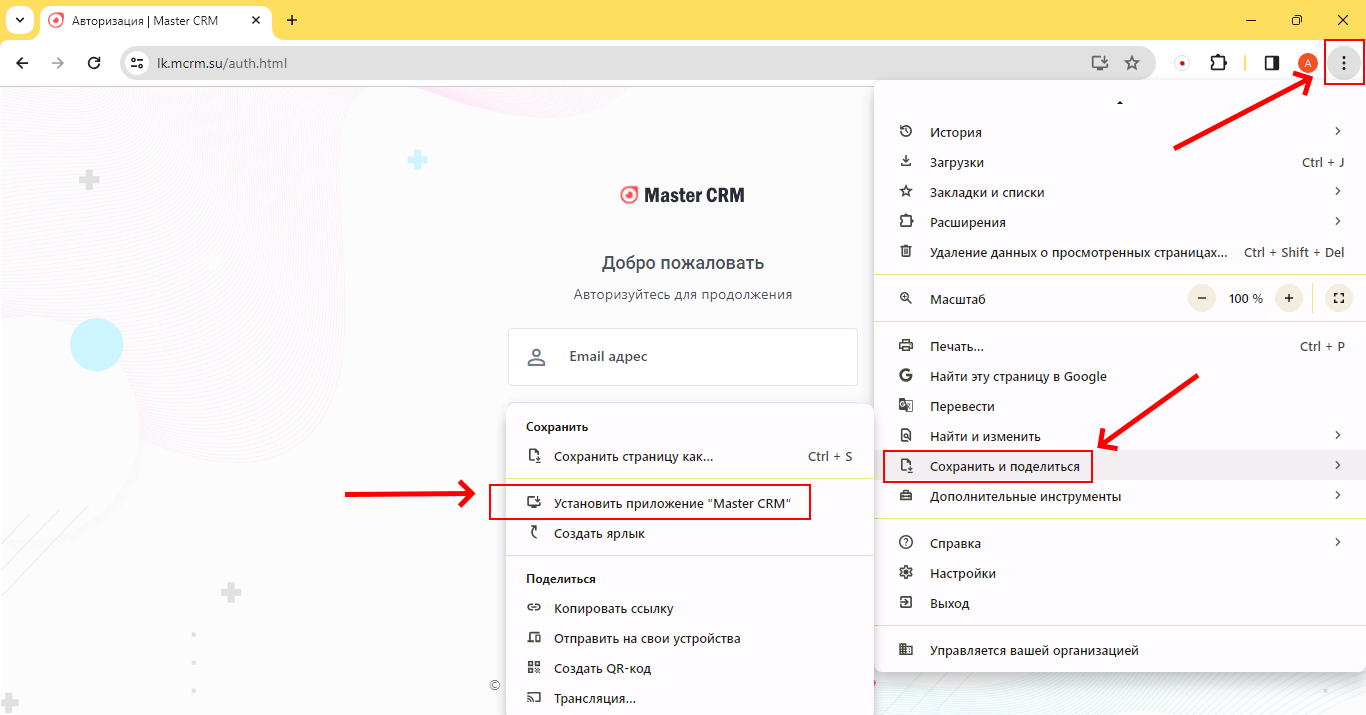Click the install app icon in address bar
Screen dimensions: 1366x715
(x=1100, y=63)
